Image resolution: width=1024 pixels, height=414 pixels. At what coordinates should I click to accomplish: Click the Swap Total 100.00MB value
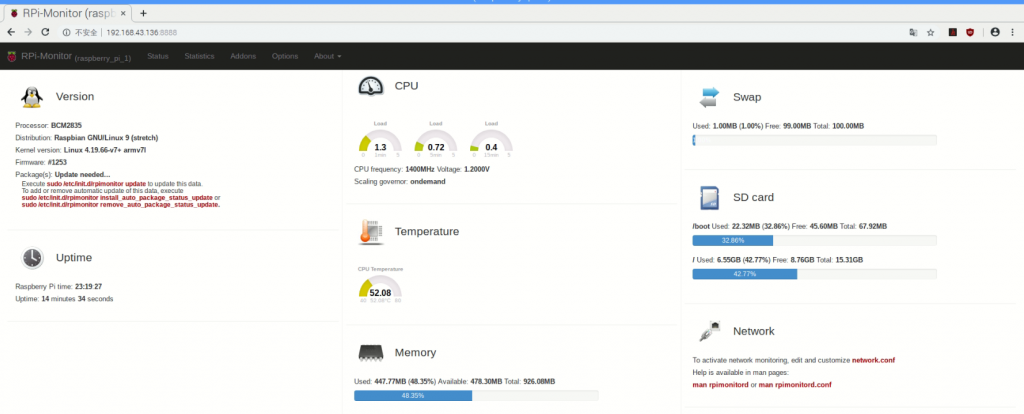[848, 126]
